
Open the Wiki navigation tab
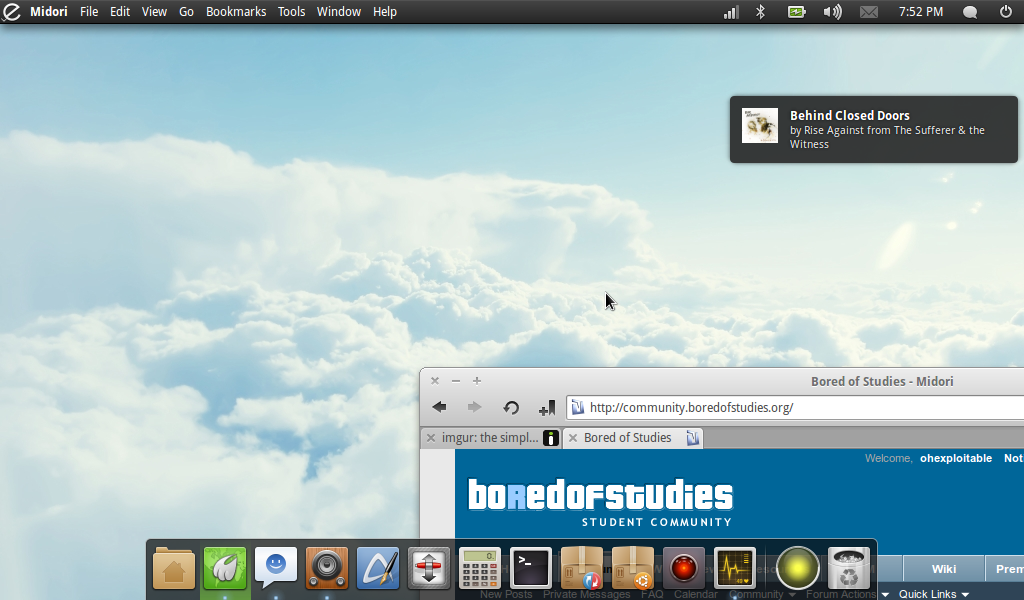click(x=944, y=569)
